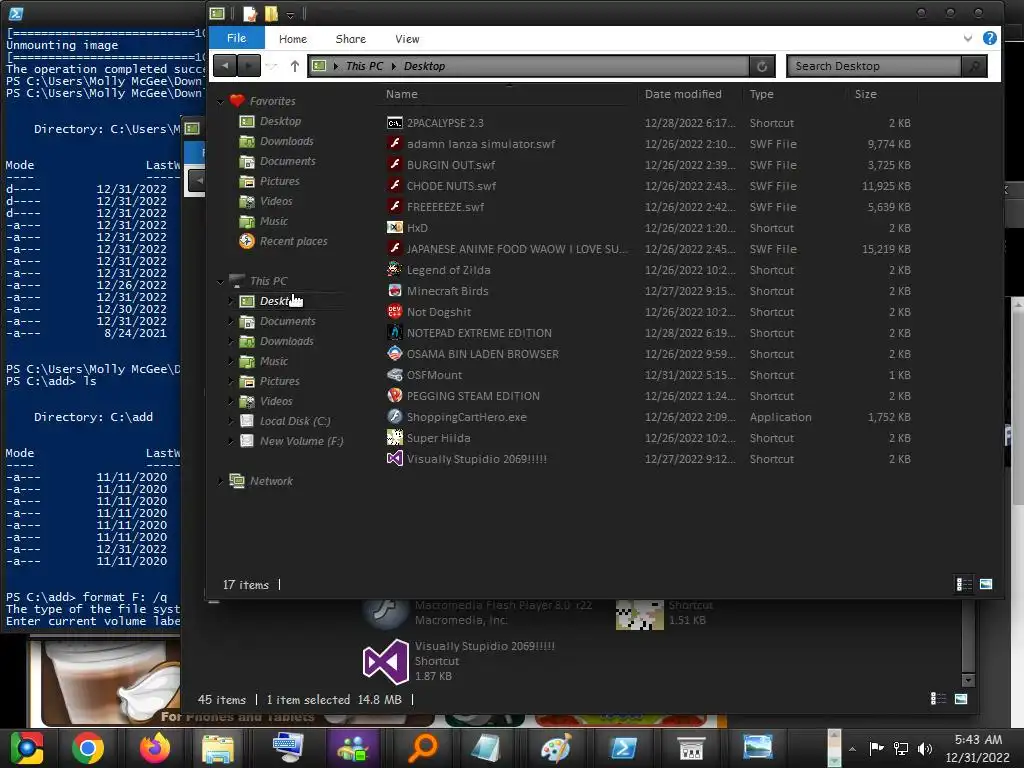
Task: Expand Local Disk (C:) tree node
Action: pyautogui.click(x=231, y=421)
